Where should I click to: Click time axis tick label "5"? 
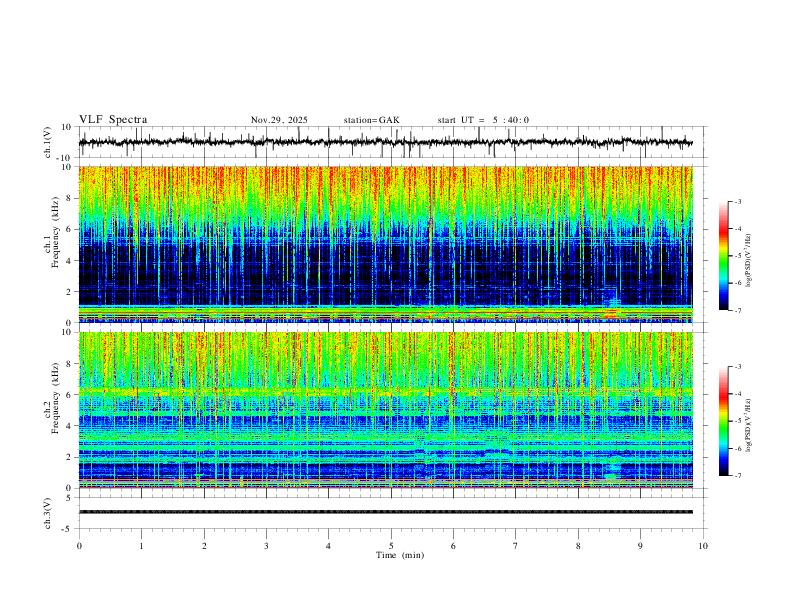pyautogui.click(x=391, y=546)
